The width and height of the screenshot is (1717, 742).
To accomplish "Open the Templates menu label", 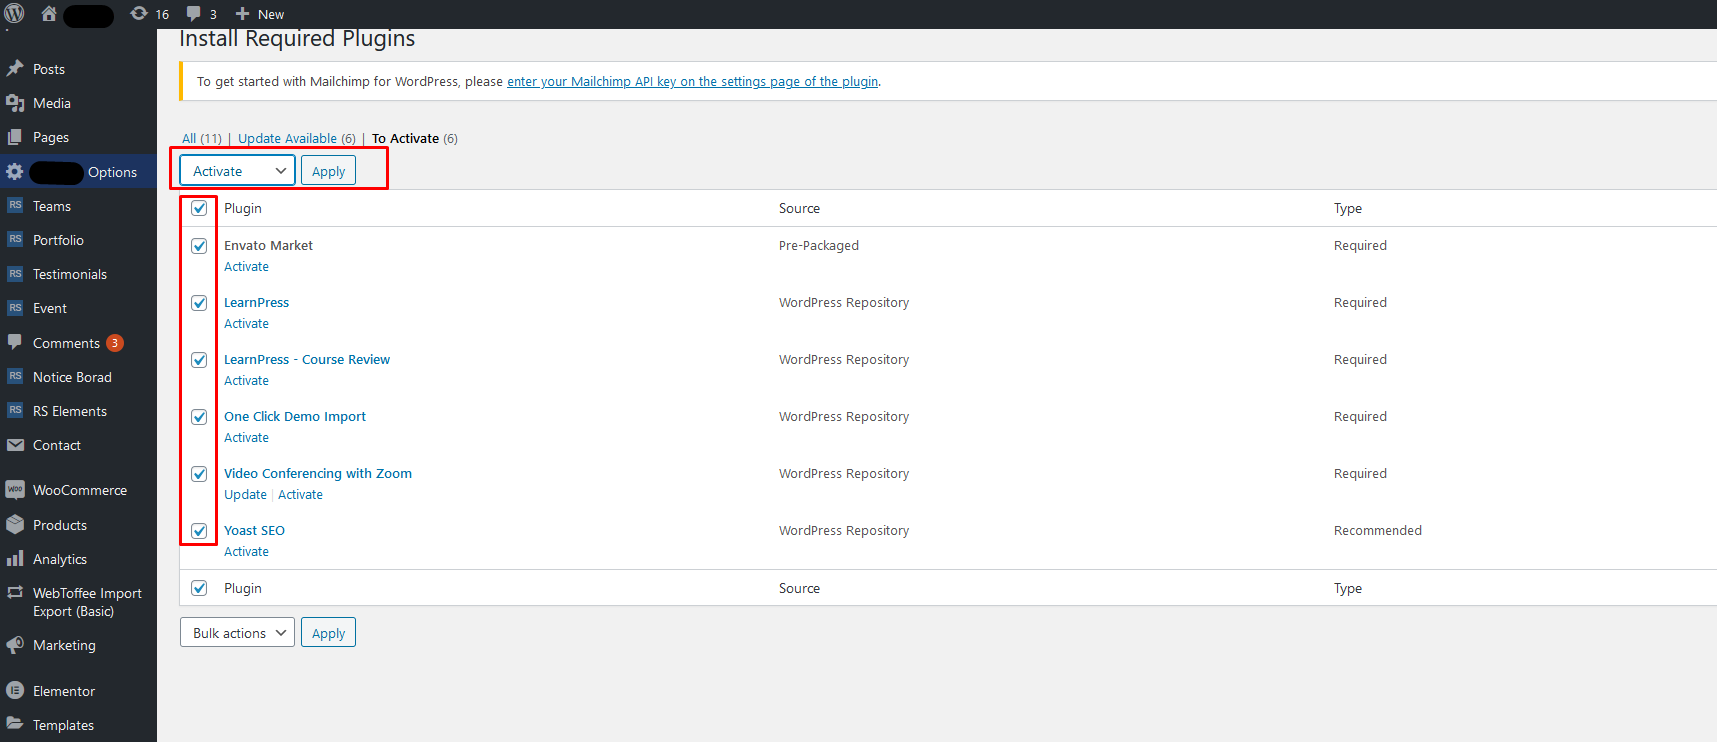I will click(x=63, y=725).
